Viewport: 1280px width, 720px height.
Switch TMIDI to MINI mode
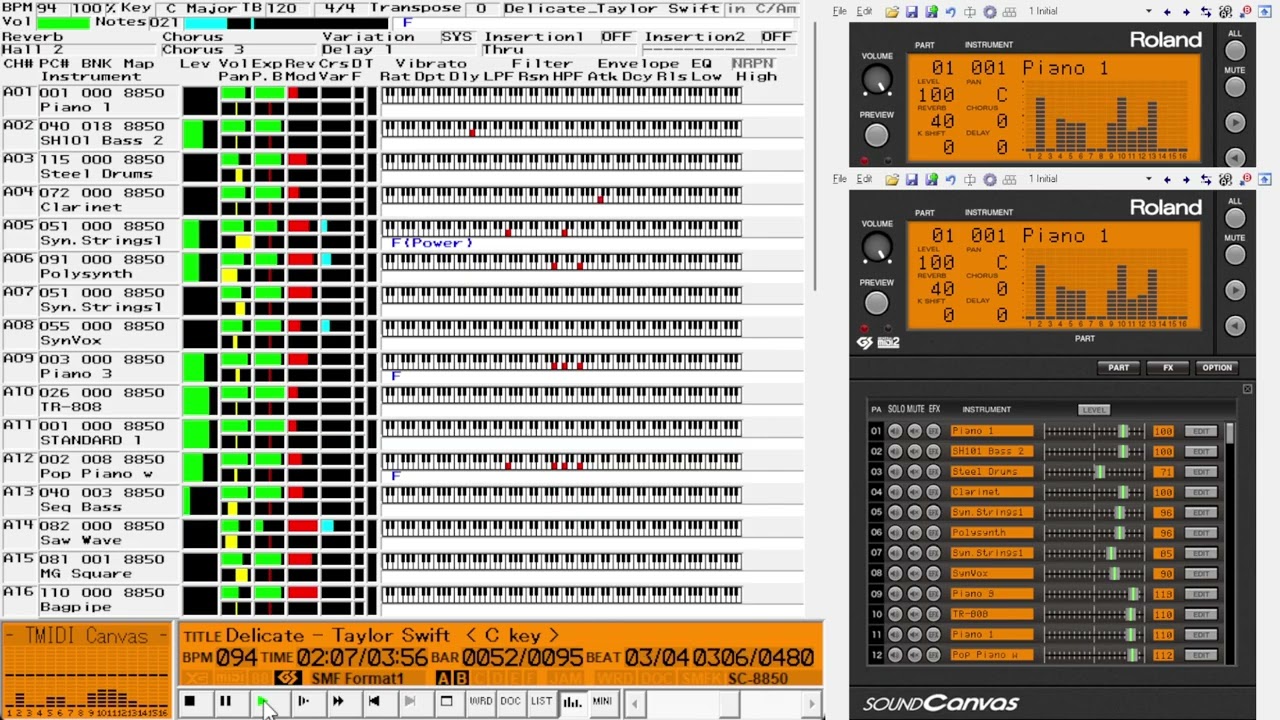pyautogui.click(x=602, y=702)
